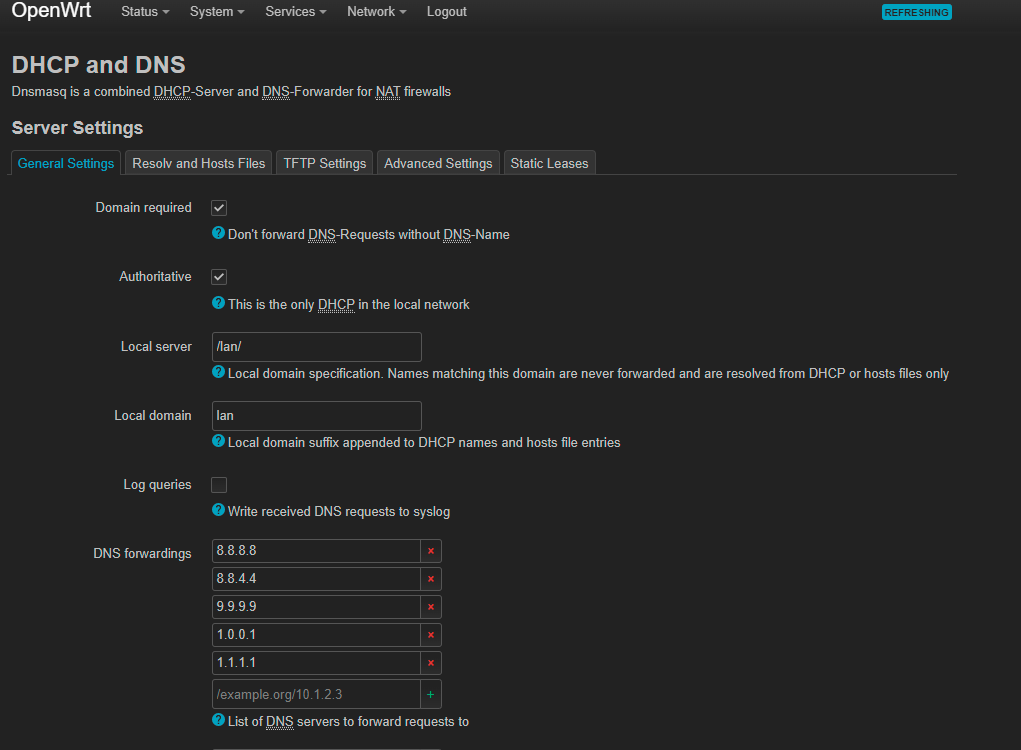Viewport: 1021px width, 750px height.
Task: Open the Network dropdown menu
Action: coord(376,12)
